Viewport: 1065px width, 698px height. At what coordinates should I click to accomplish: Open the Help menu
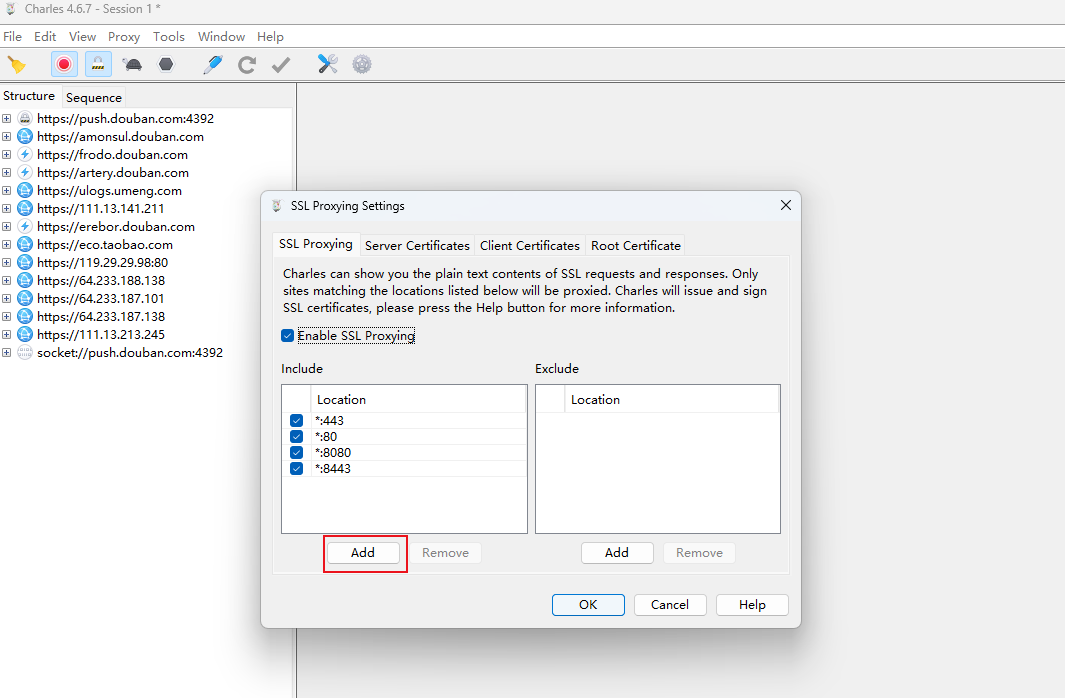[270, 37]
